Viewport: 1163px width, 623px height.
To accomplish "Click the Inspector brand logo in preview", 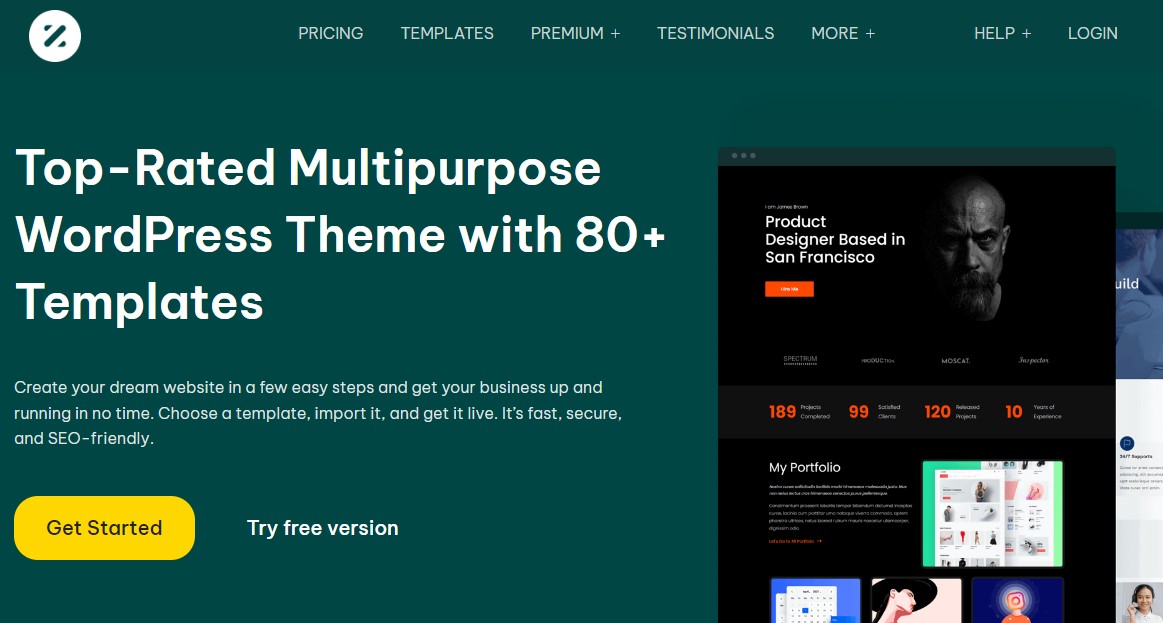I will (x=1033, y=360).
